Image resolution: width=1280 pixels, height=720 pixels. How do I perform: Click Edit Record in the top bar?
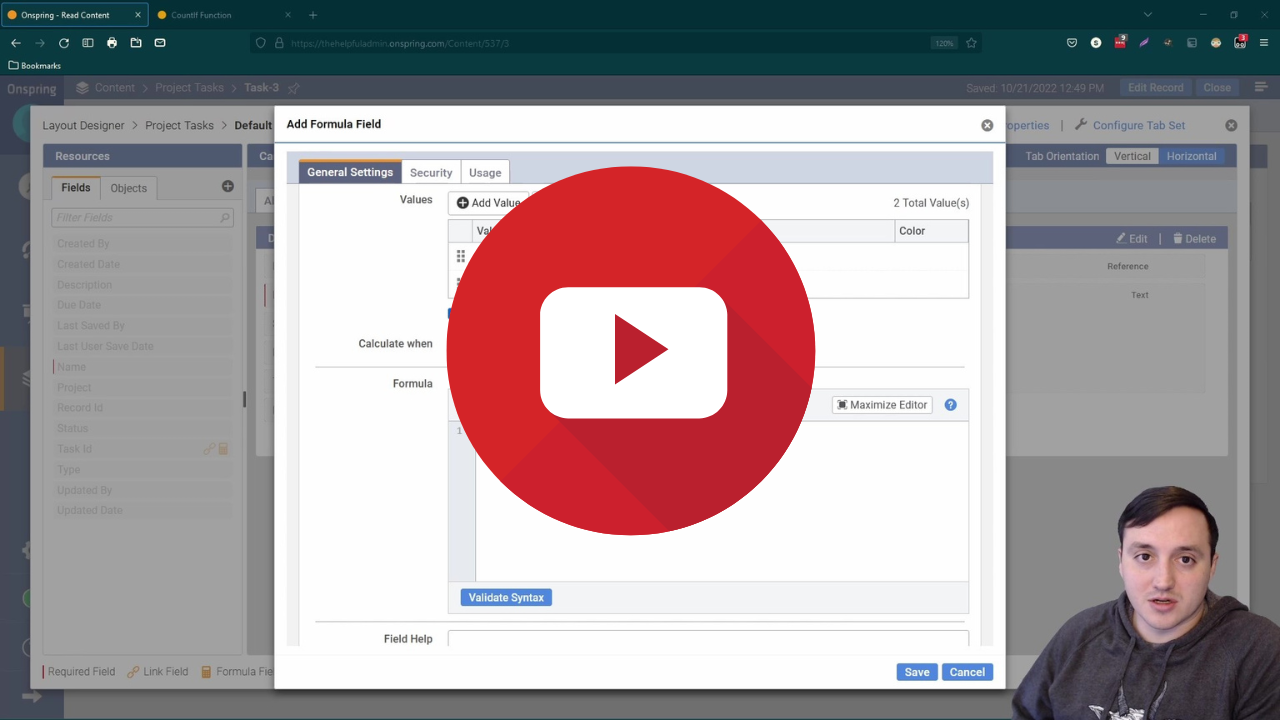[x=1155, y=87]
